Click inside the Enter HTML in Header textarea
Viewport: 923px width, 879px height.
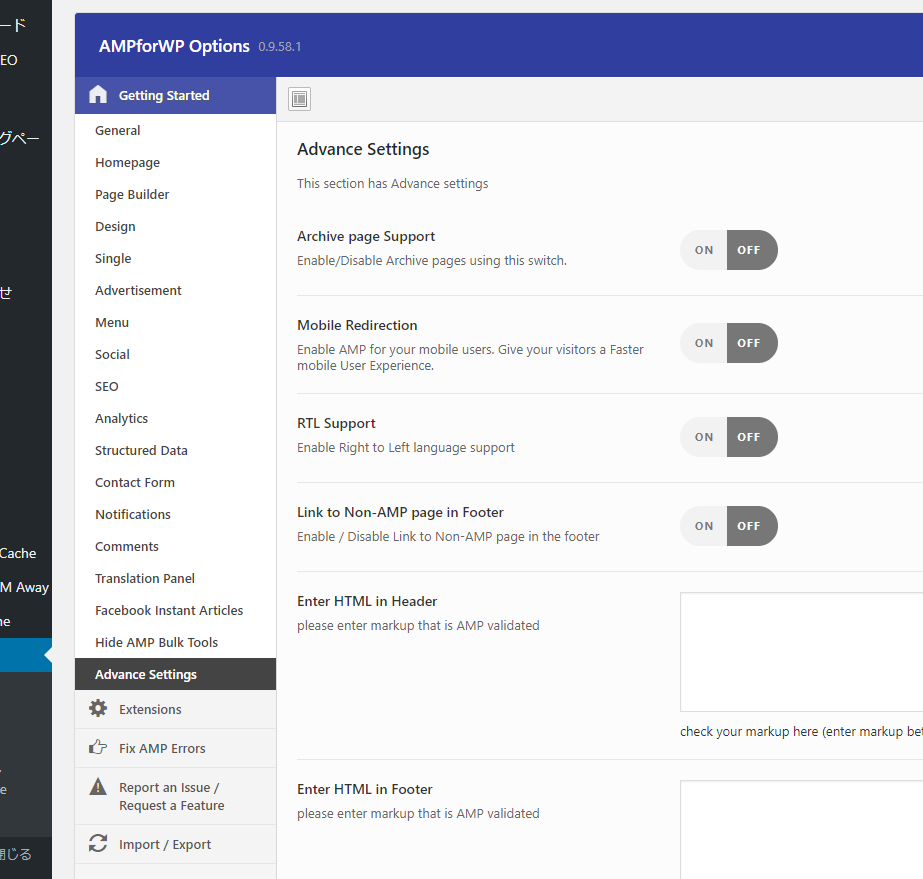tap(802, 652)
